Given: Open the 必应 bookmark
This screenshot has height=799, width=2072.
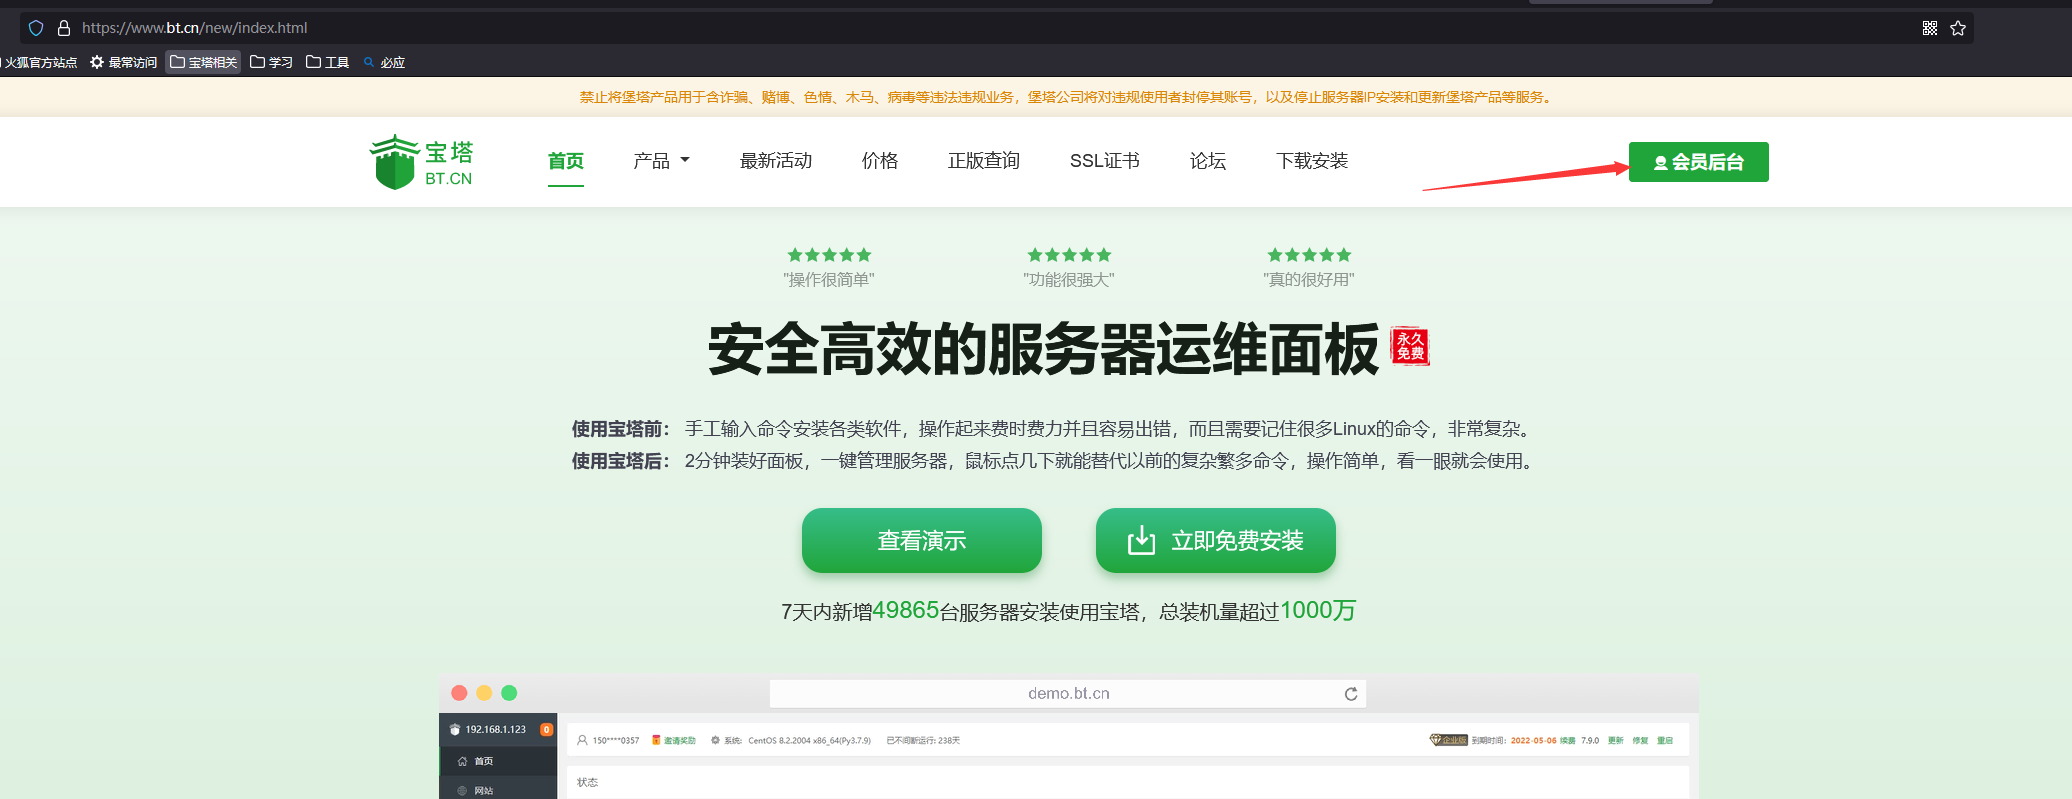Looking at the screenshot, I should click(384, 62).
